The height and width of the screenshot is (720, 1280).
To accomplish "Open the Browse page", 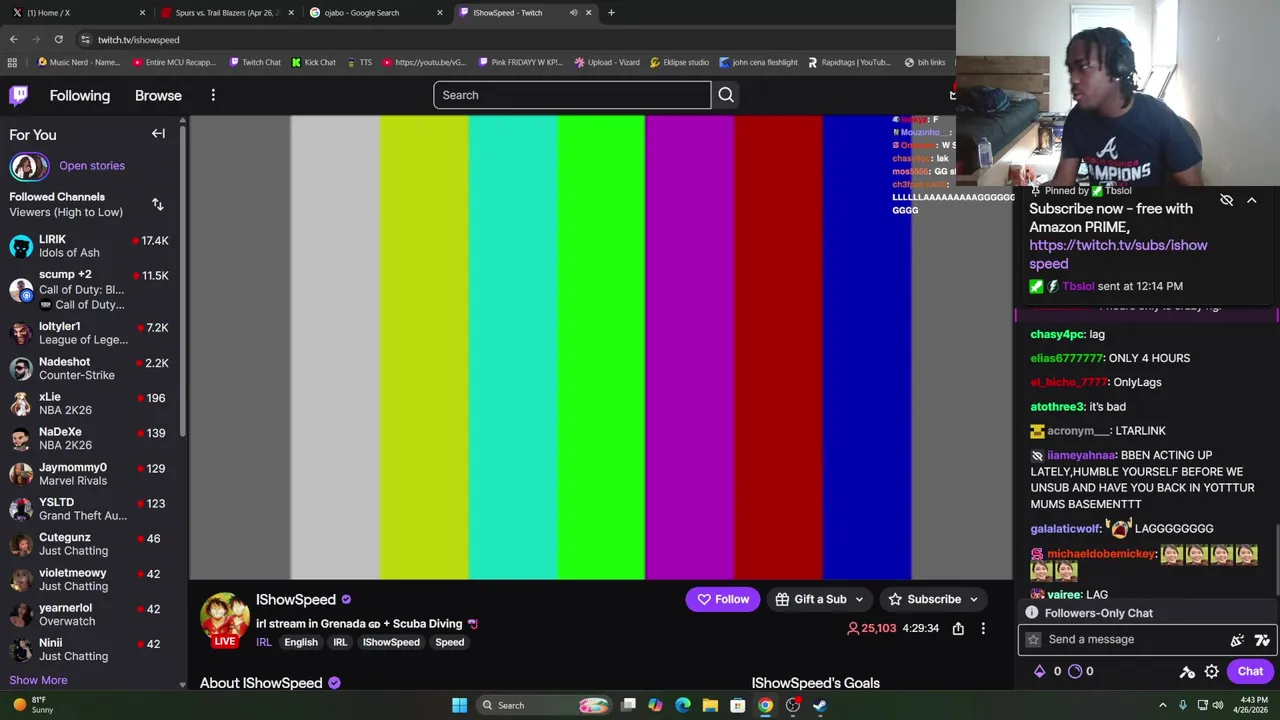I will (x=158, y=95).
